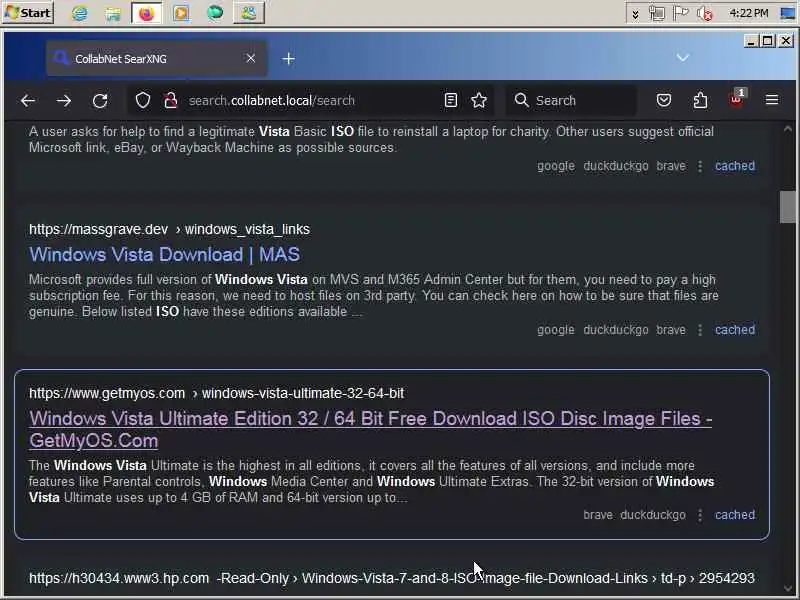Click the page vertical scrollbar thumb
Viewport: 800px width, 600px height.
coord(787,207)
